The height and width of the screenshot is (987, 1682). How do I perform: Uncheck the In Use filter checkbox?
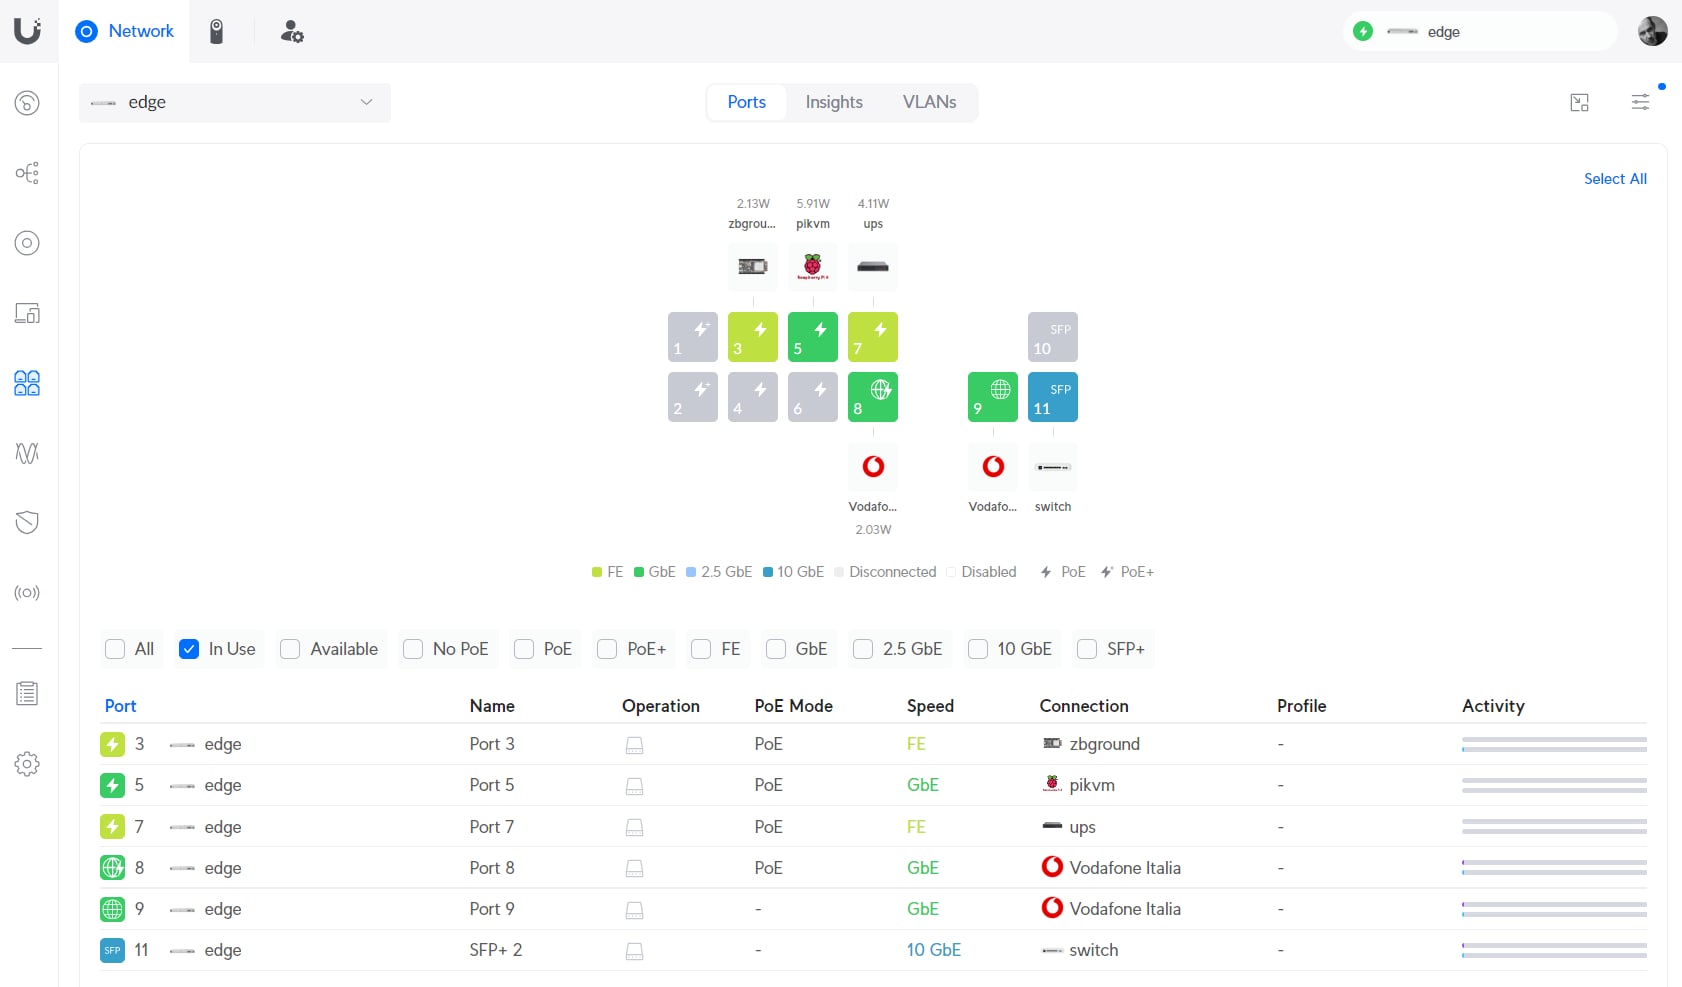click(189, 649)
